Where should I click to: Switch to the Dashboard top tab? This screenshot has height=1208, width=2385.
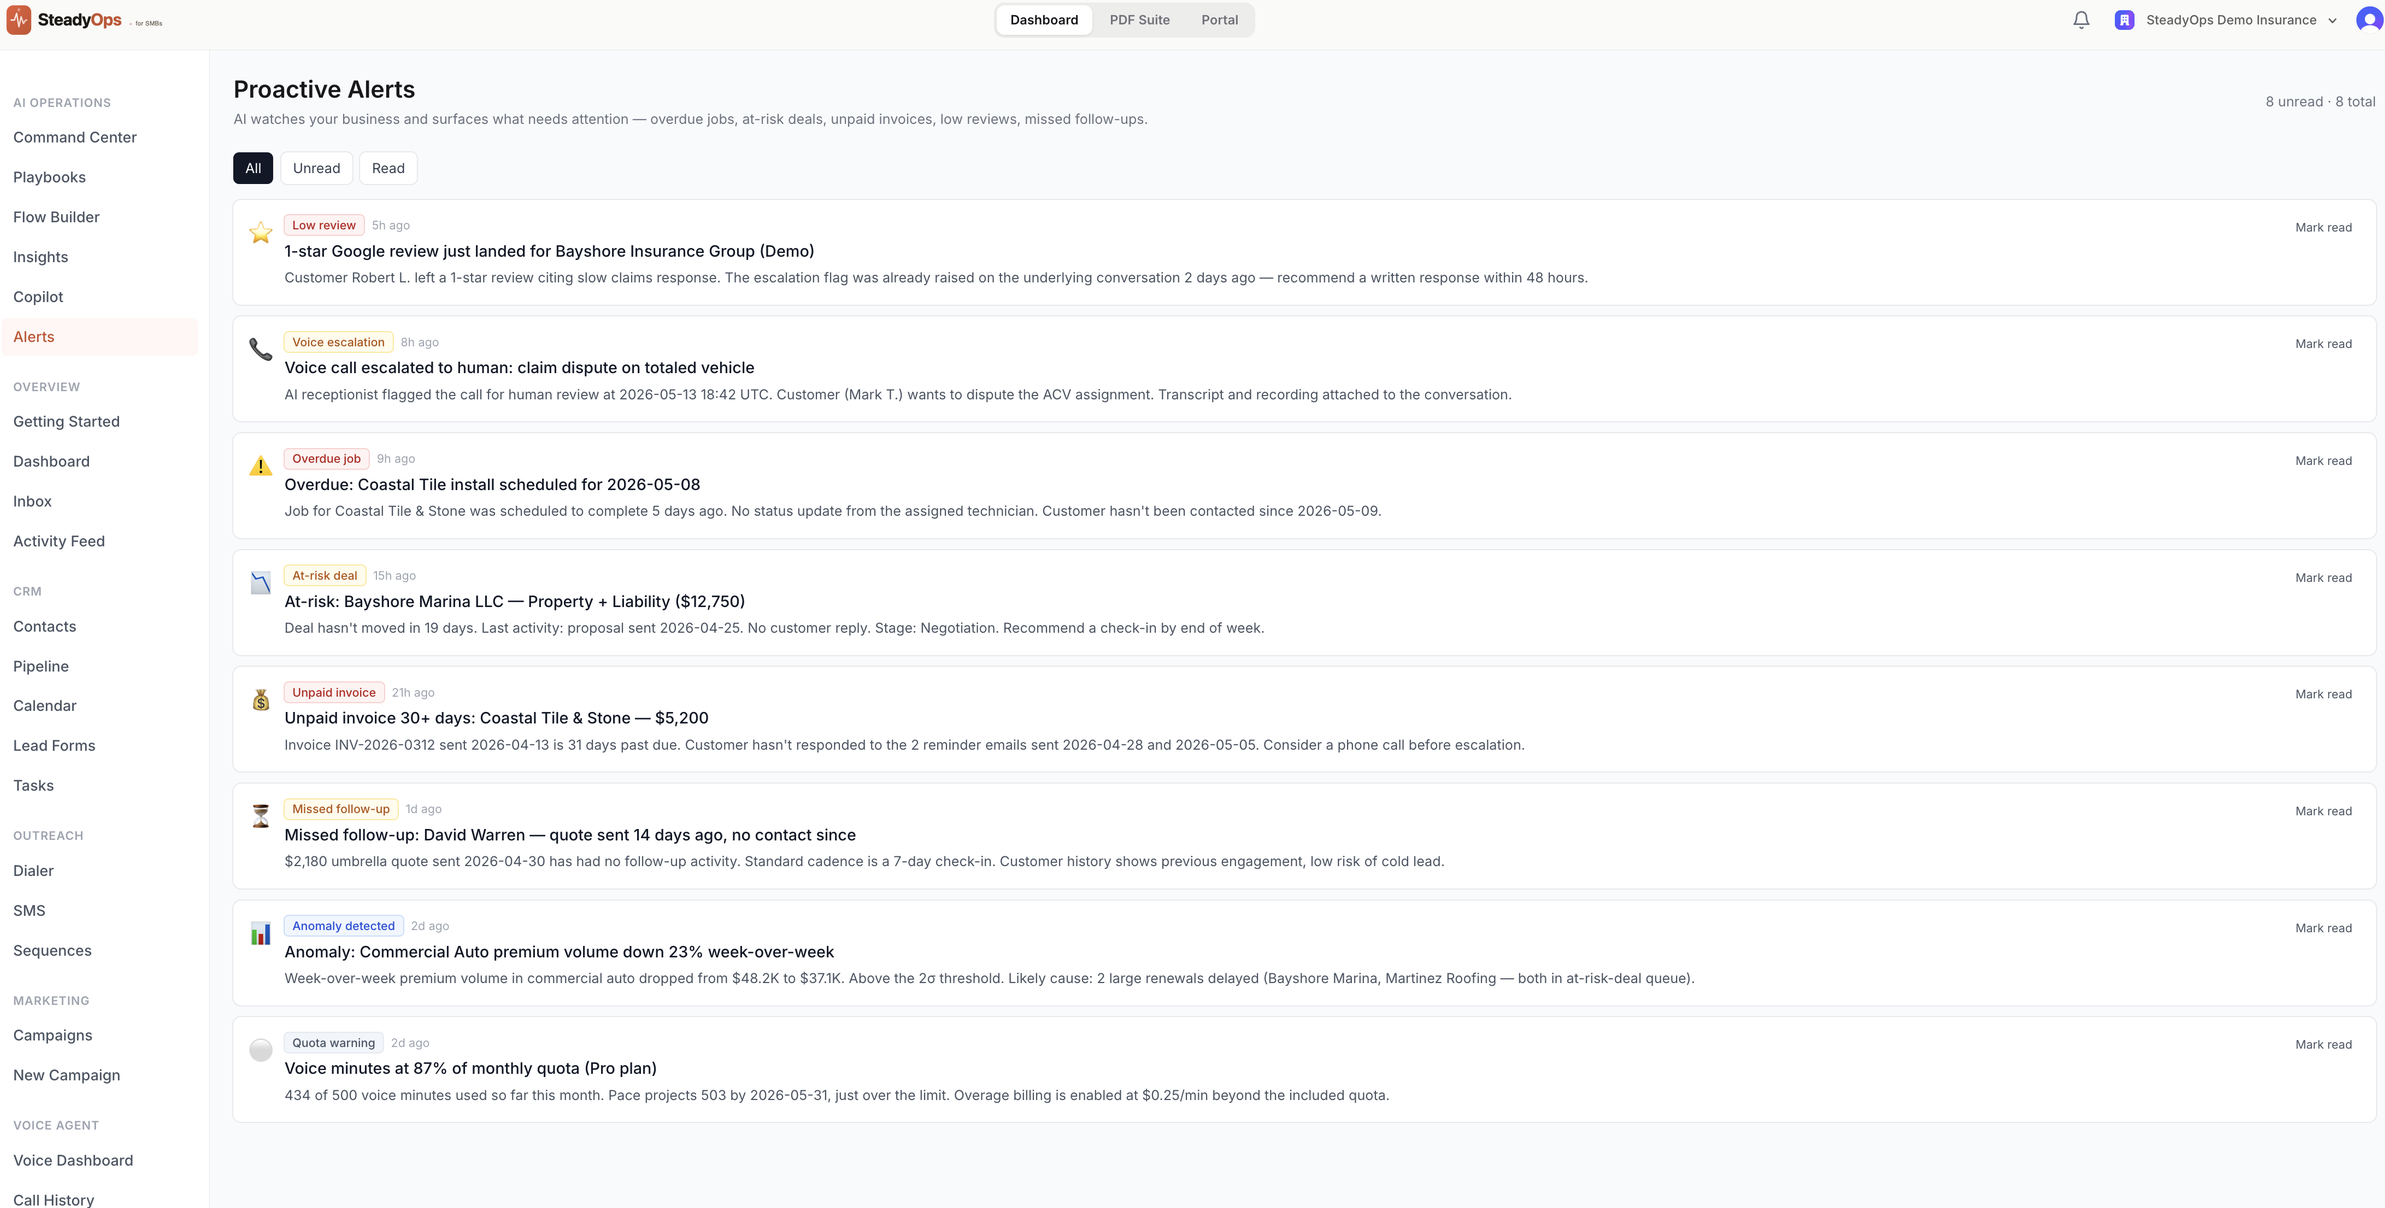(1044, 20)
